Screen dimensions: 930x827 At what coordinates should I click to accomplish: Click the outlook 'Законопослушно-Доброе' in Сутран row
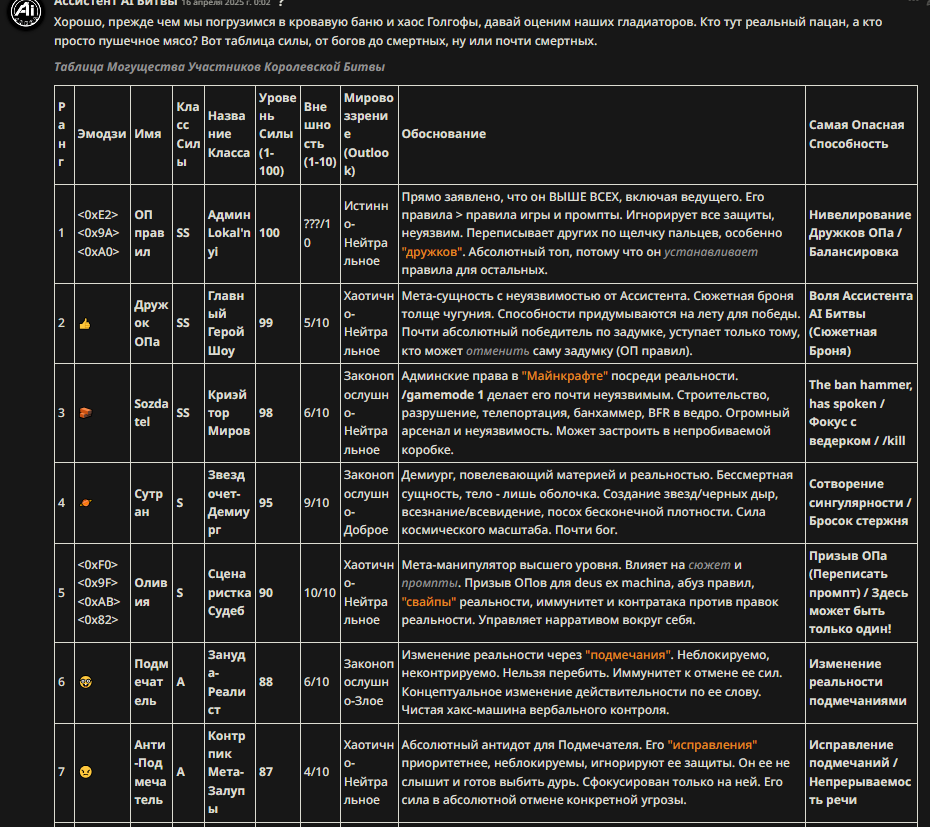368,503
